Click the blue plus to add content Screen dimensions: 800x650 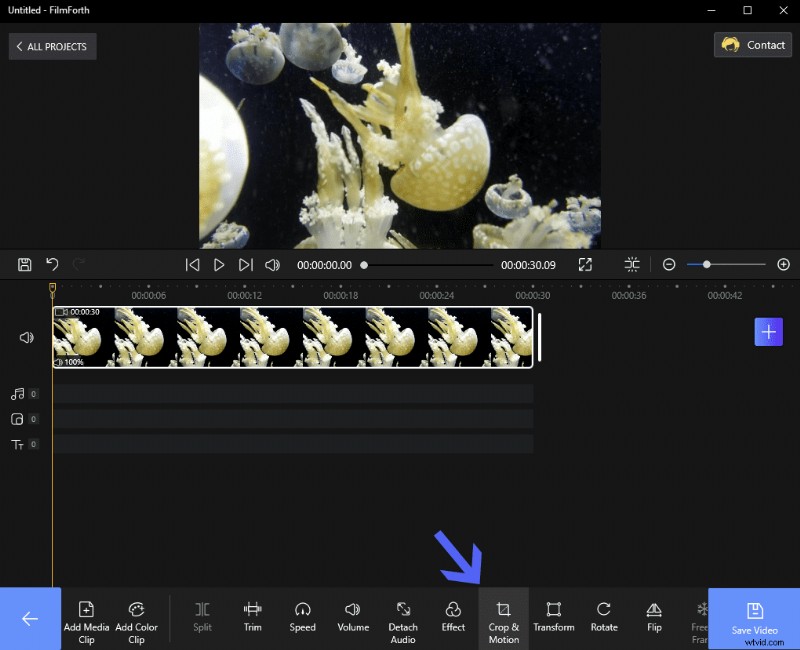point(768,331)
